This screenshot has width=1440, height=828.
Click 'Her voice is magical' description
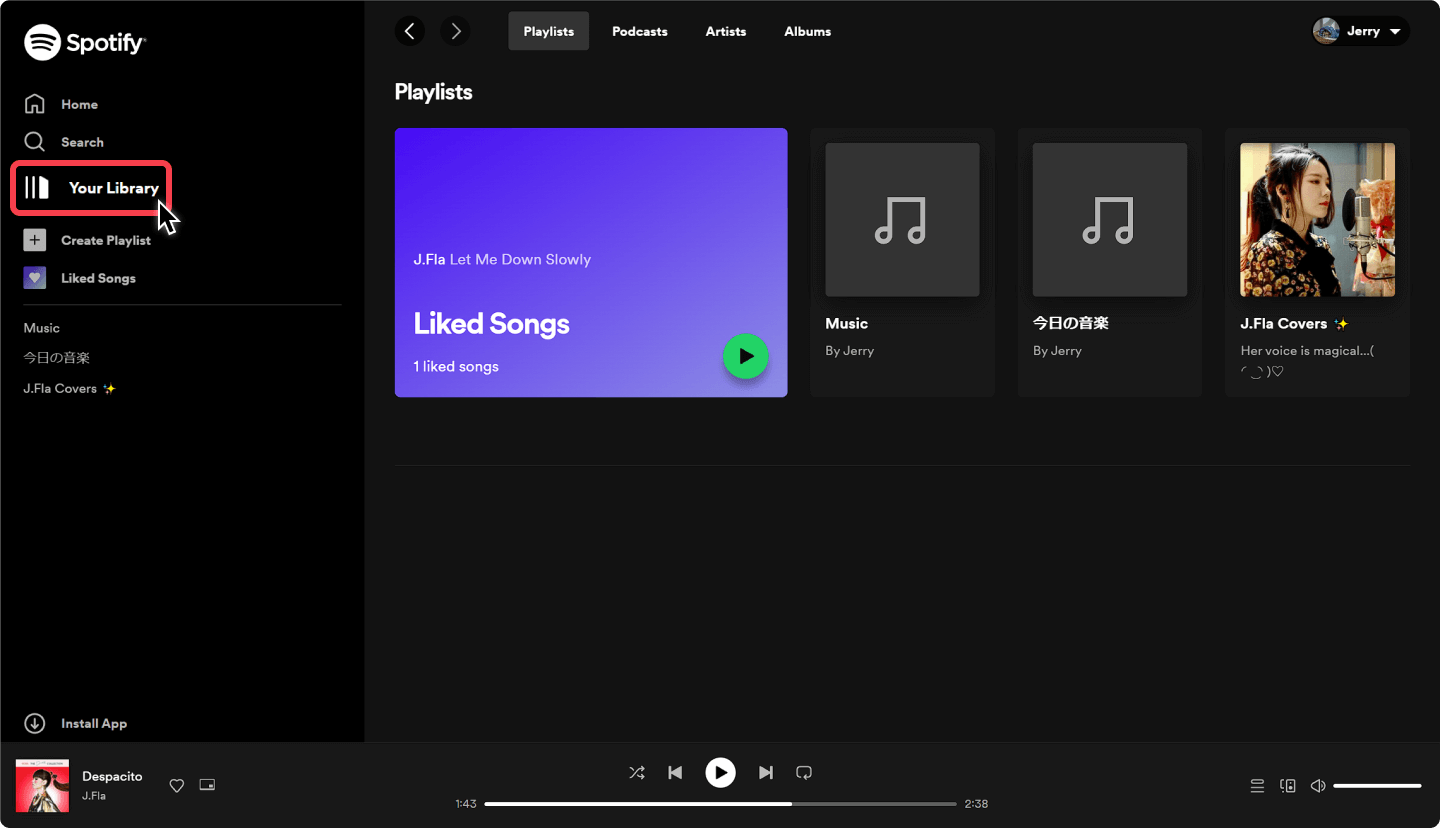[x=1307, y=360]
